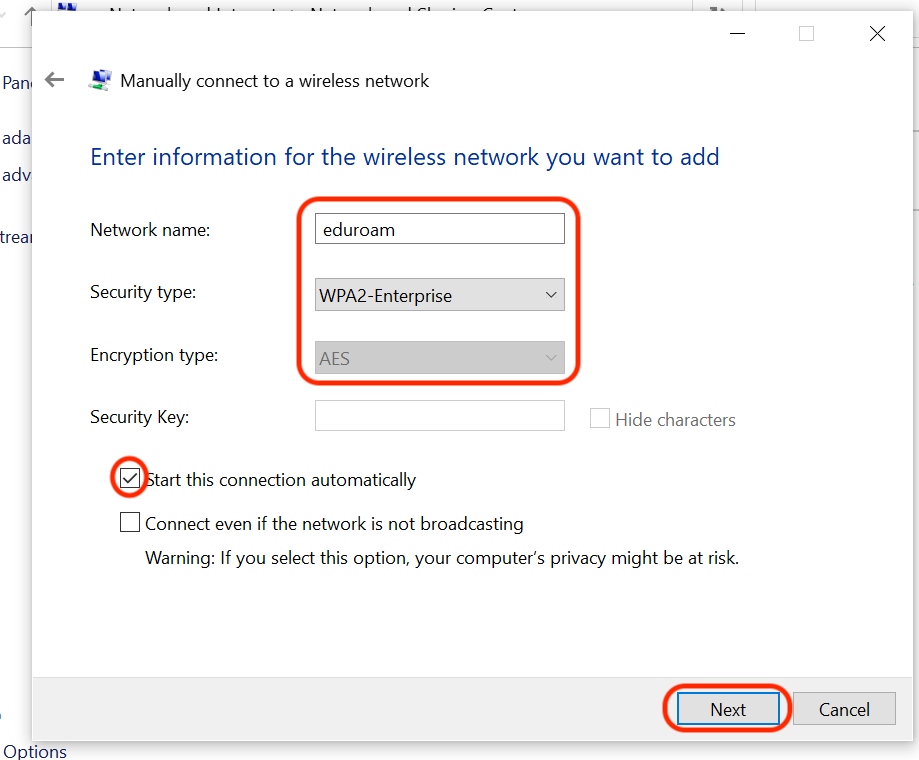
Task: Minimize the wireless network dialog
Action: click(x=736, y=34)
